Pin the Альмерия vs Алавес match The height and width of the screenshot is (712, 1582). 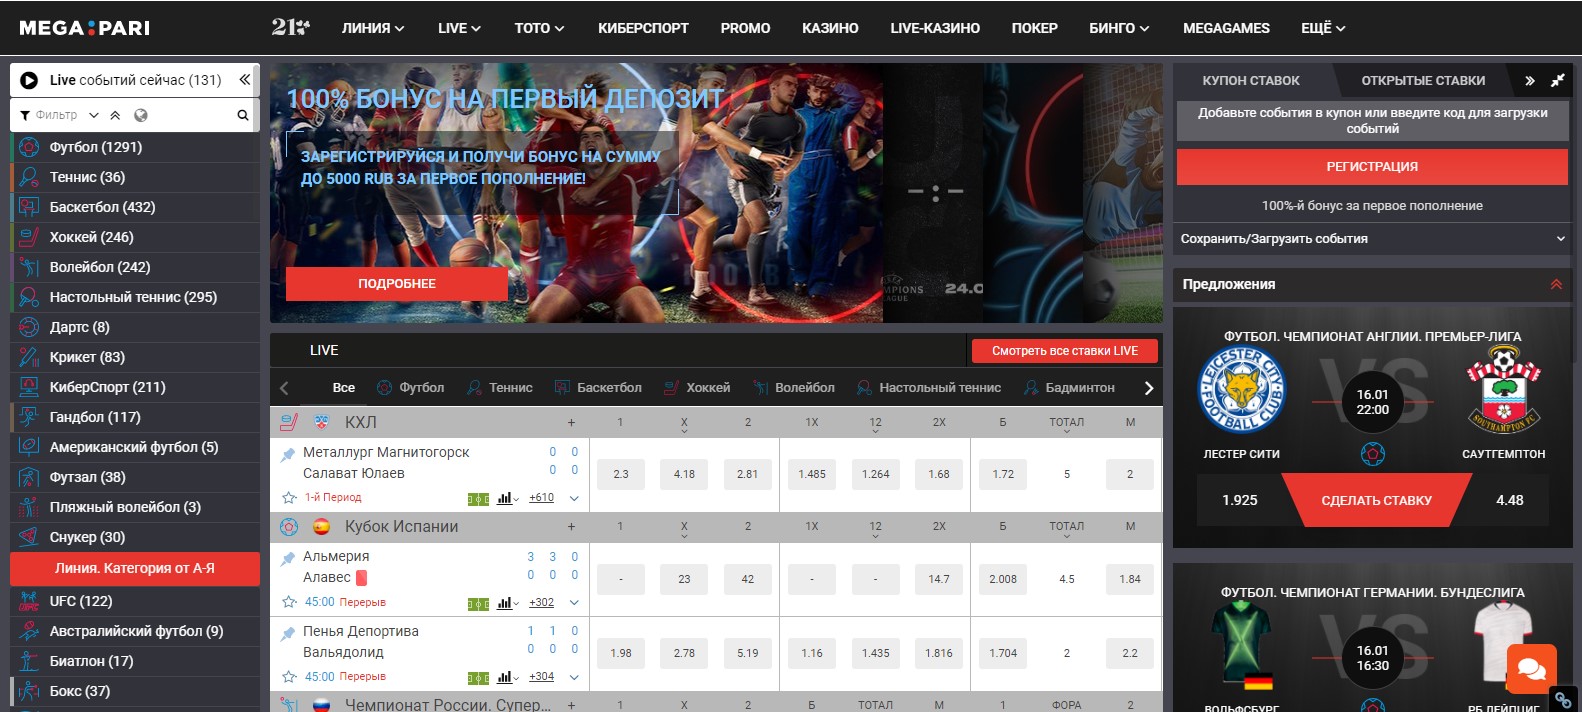tap(288, 558)
